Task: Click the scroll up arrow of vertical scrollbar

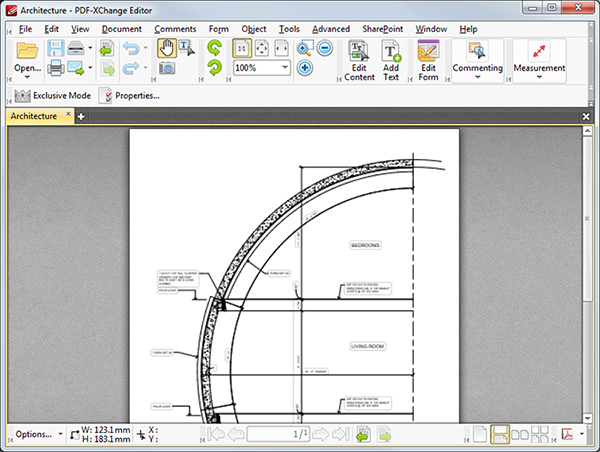Action: (587, 131)
